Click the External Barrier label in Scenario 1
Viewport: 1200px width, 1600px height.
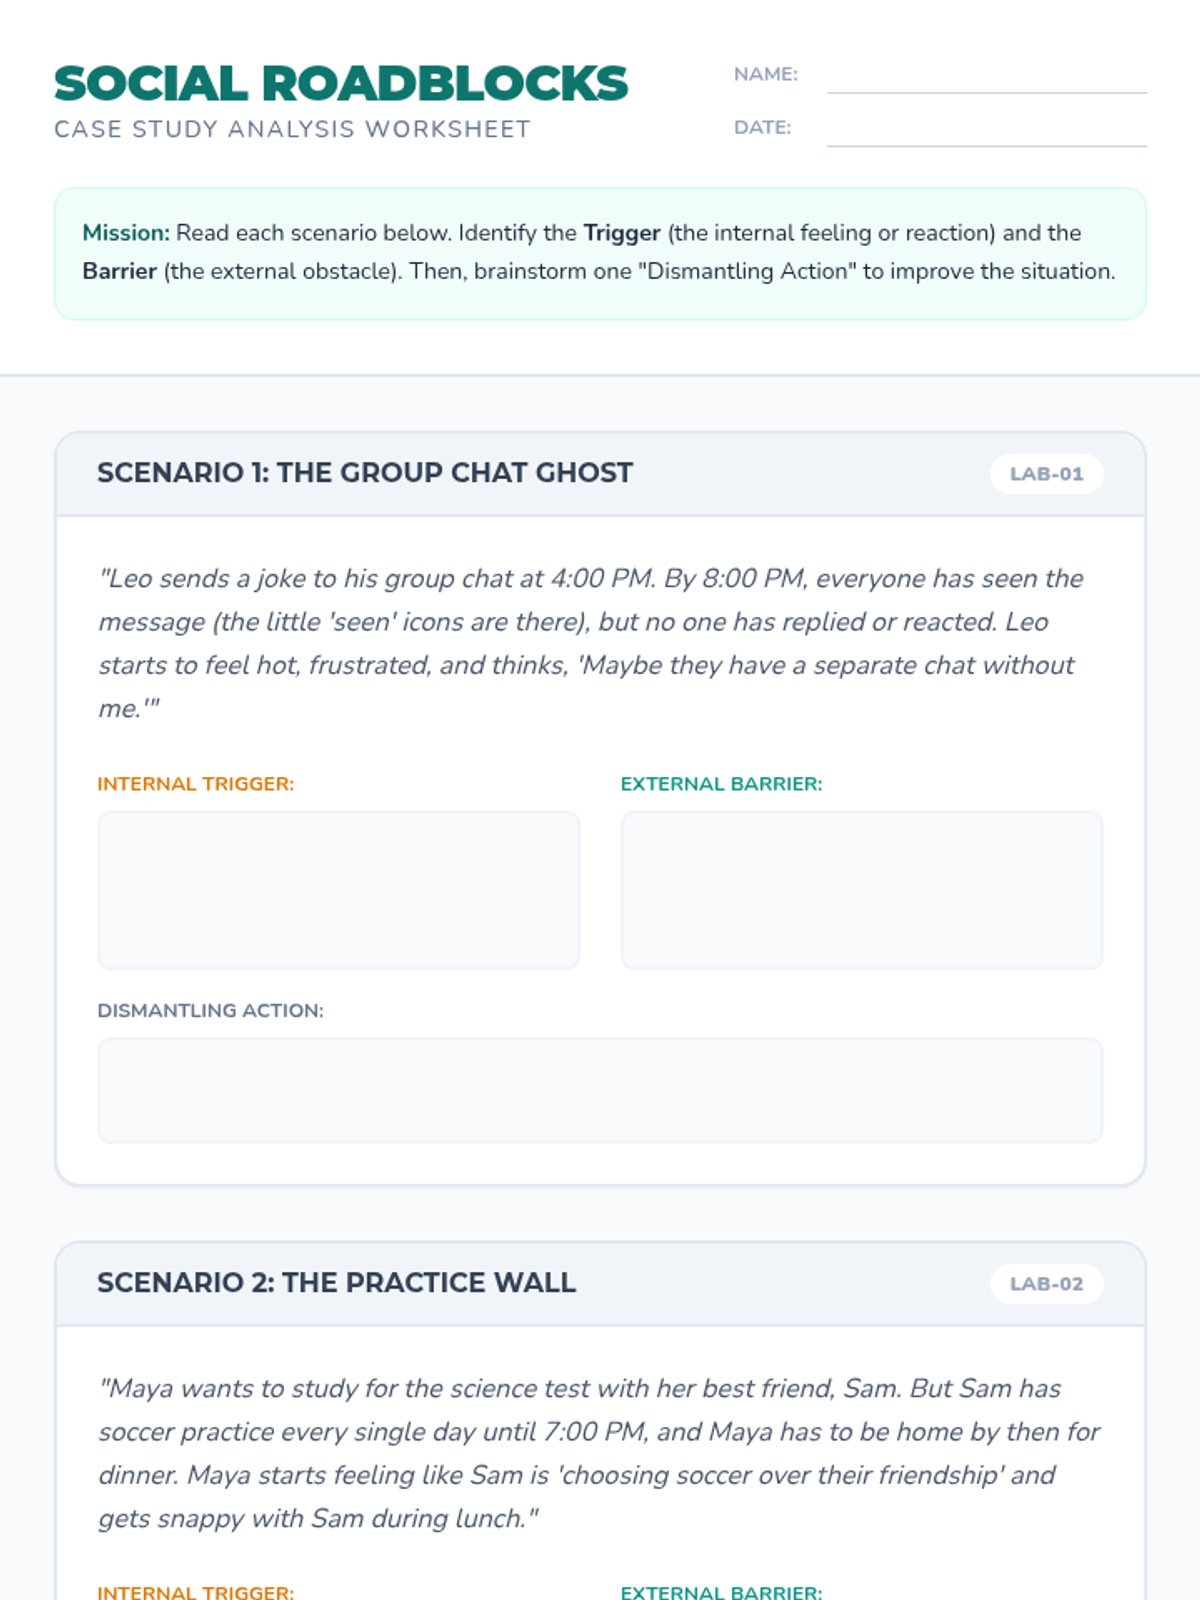721,784
